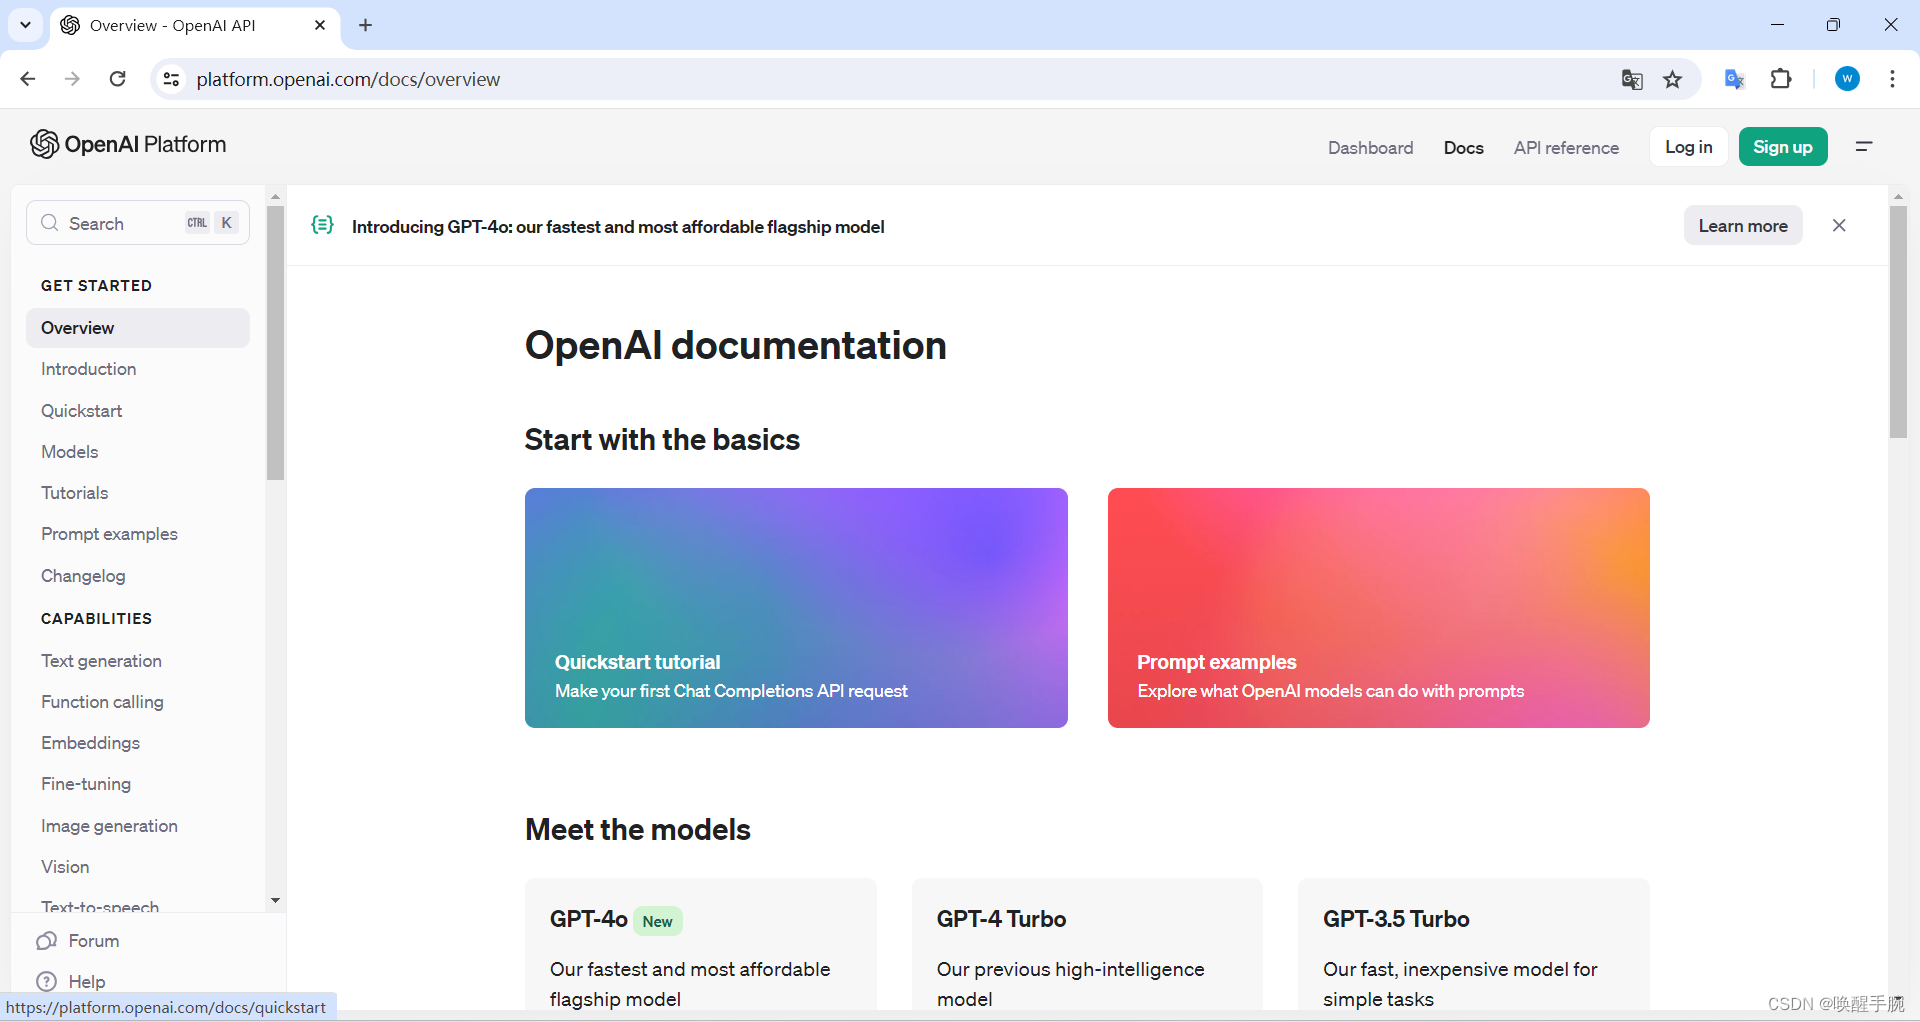Screen dimensions: 1920x1022
Task: Translate this page icon in address bar
Action: click(x=1632, y=79)
